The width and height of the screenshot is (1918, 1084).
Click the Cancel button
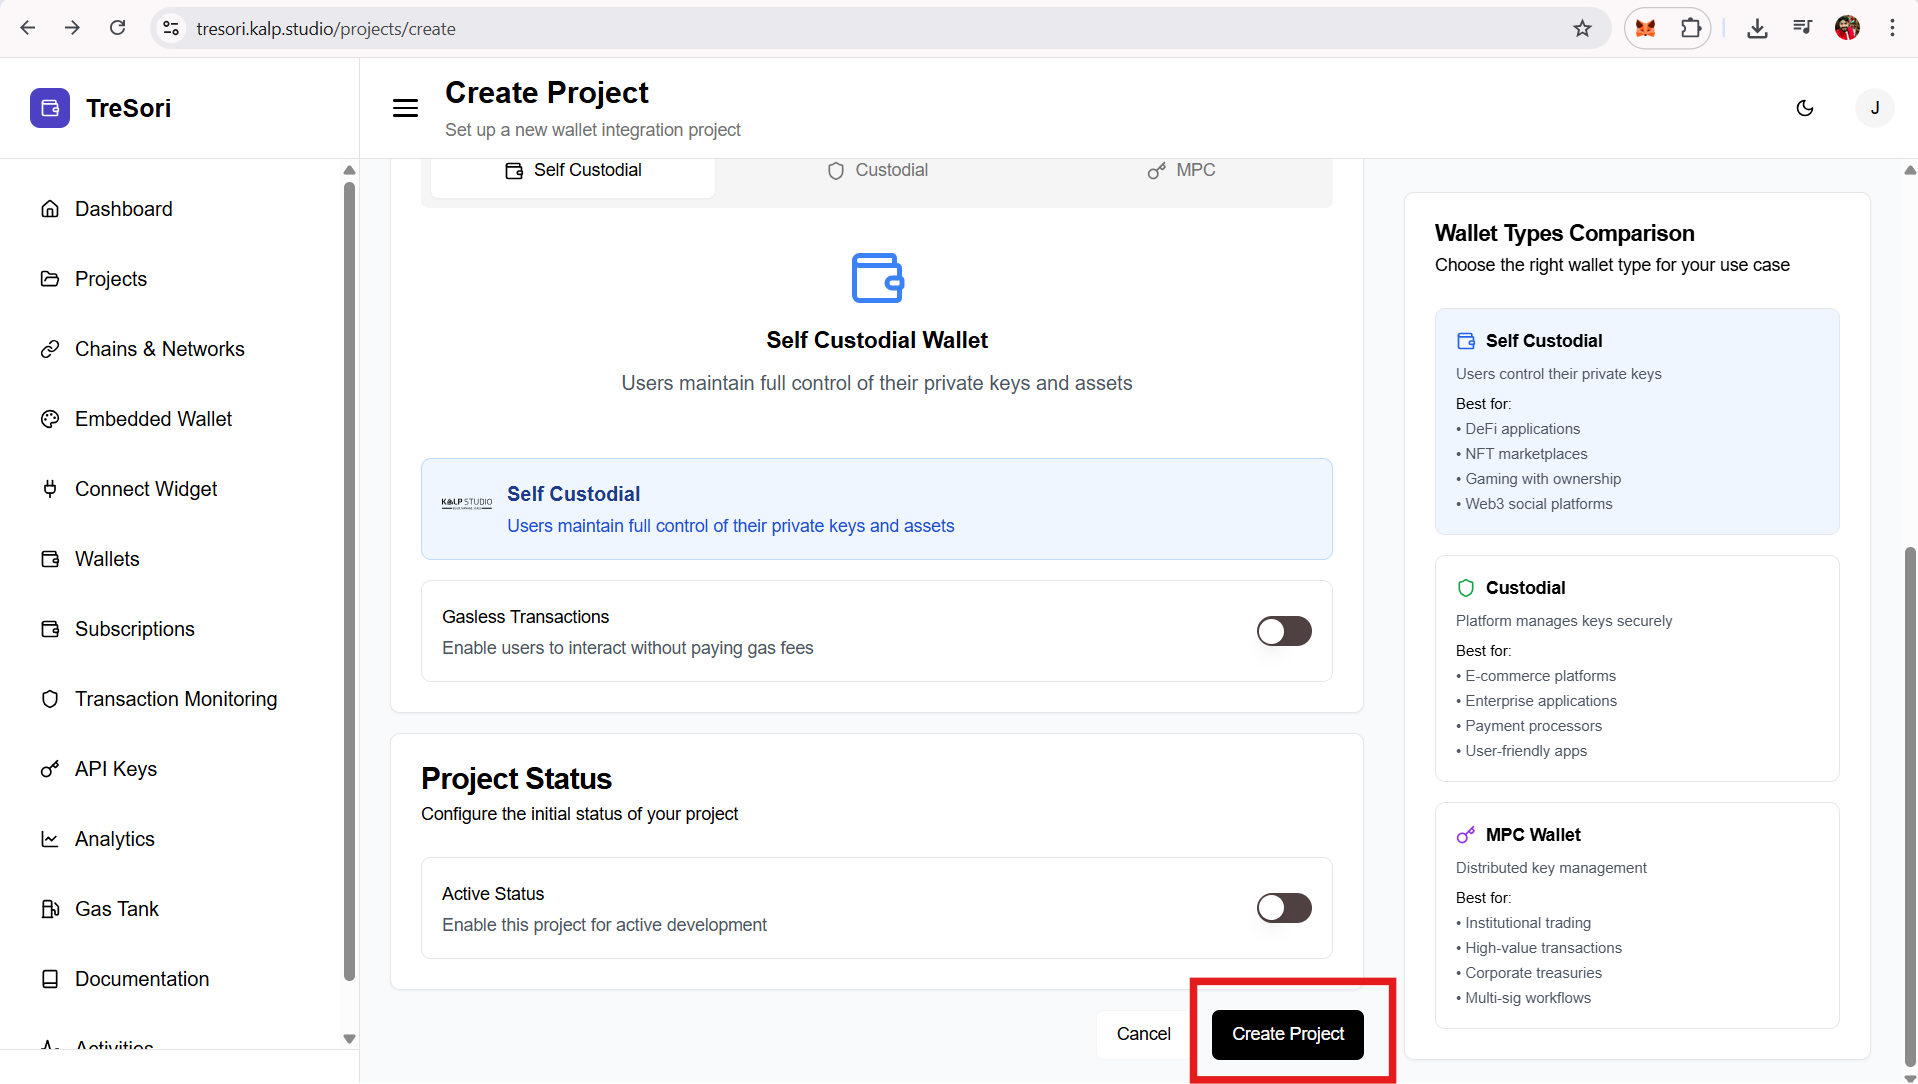(1143, 1034)
